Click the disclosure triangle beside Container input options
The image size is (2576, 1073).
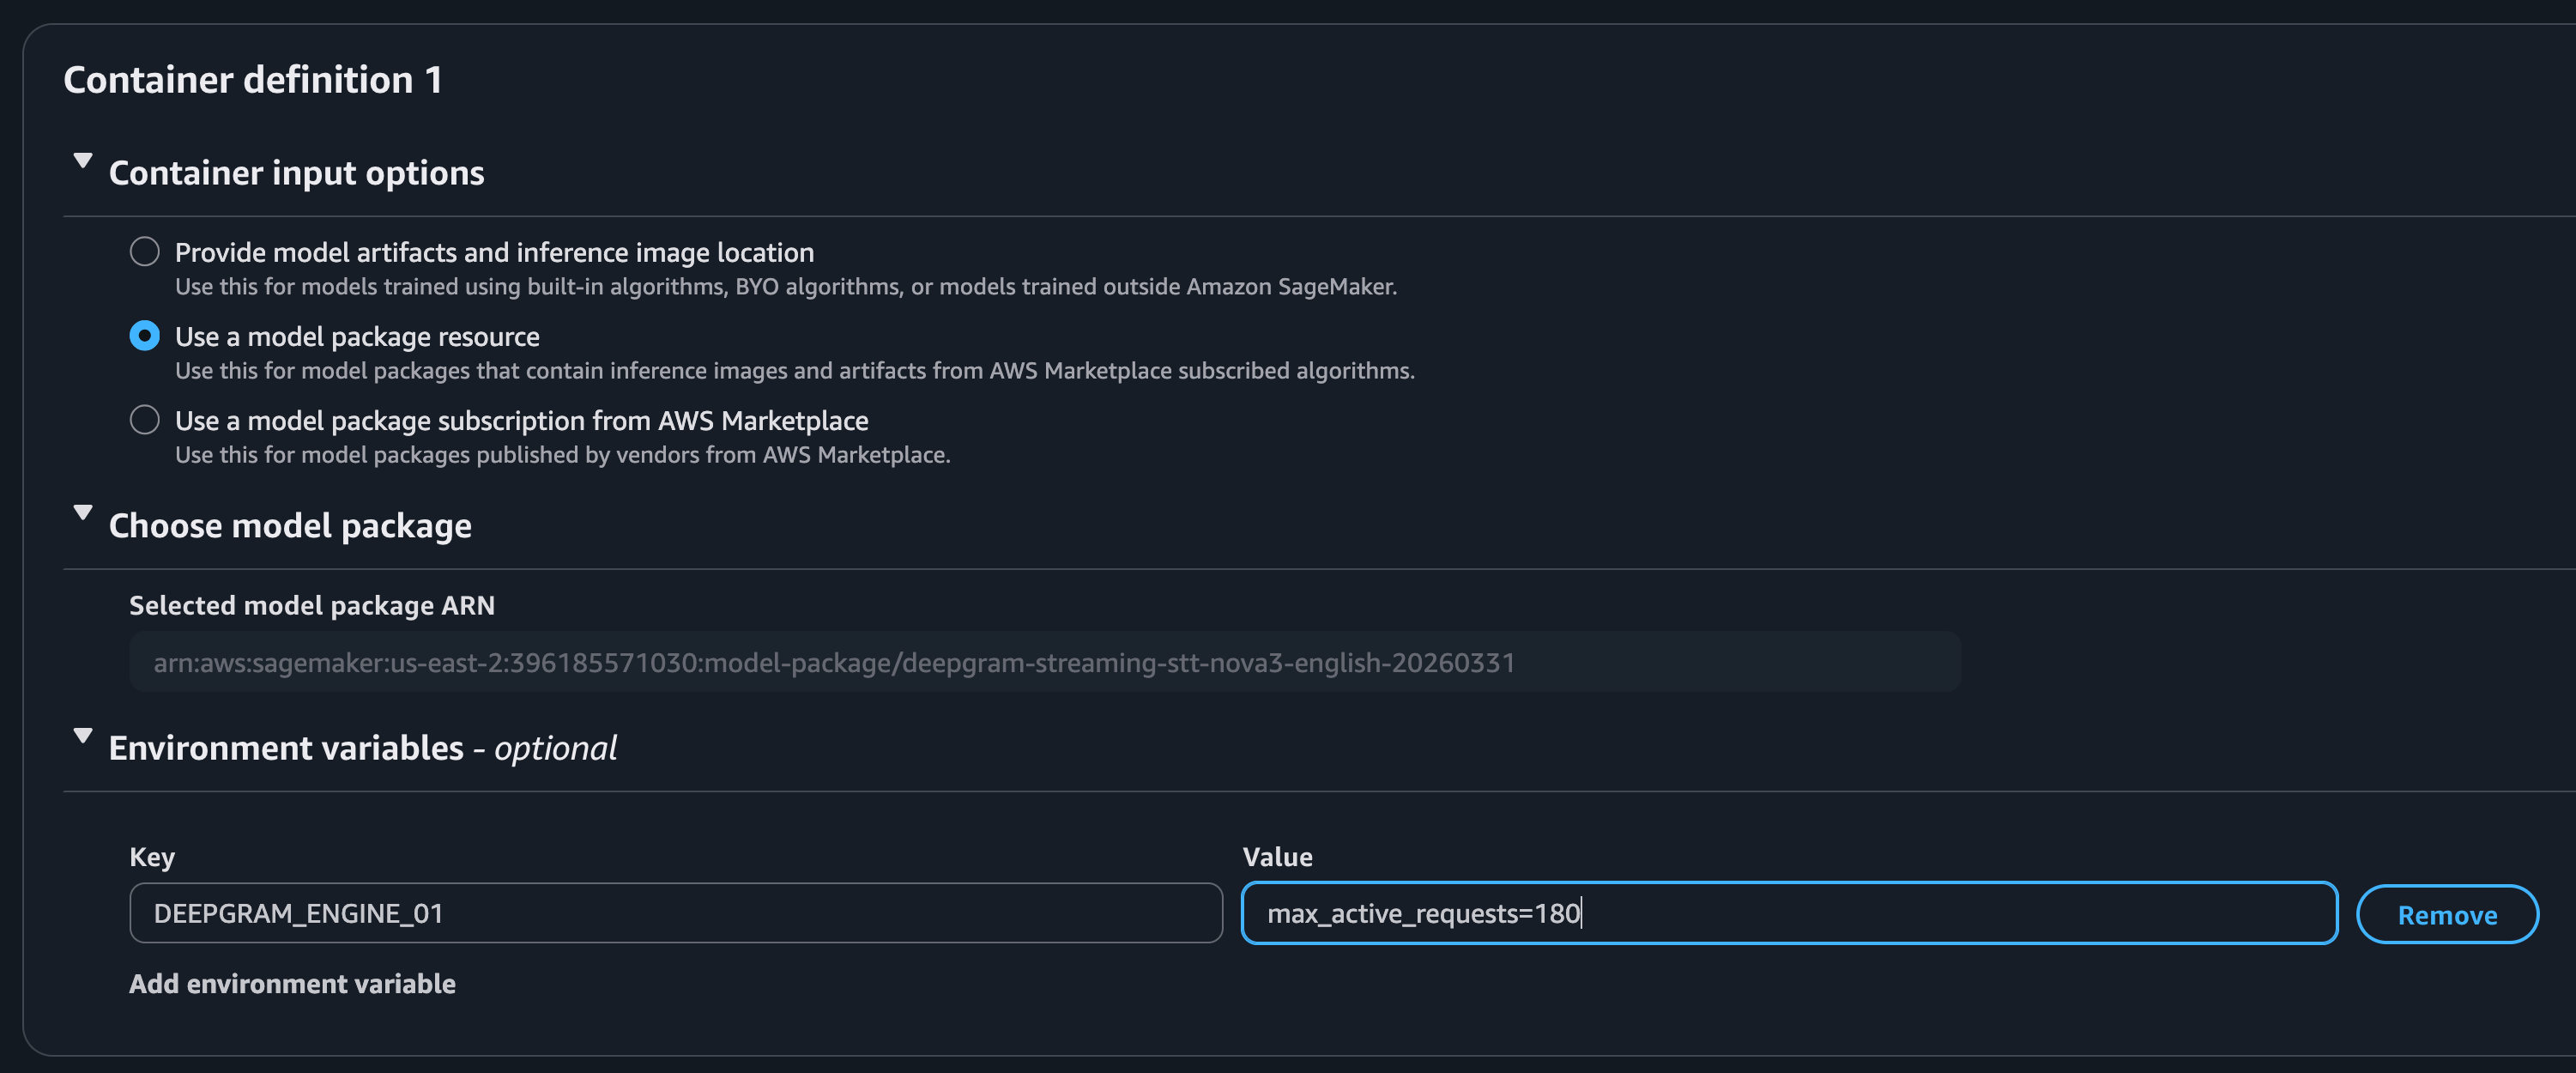pos(83,161)
